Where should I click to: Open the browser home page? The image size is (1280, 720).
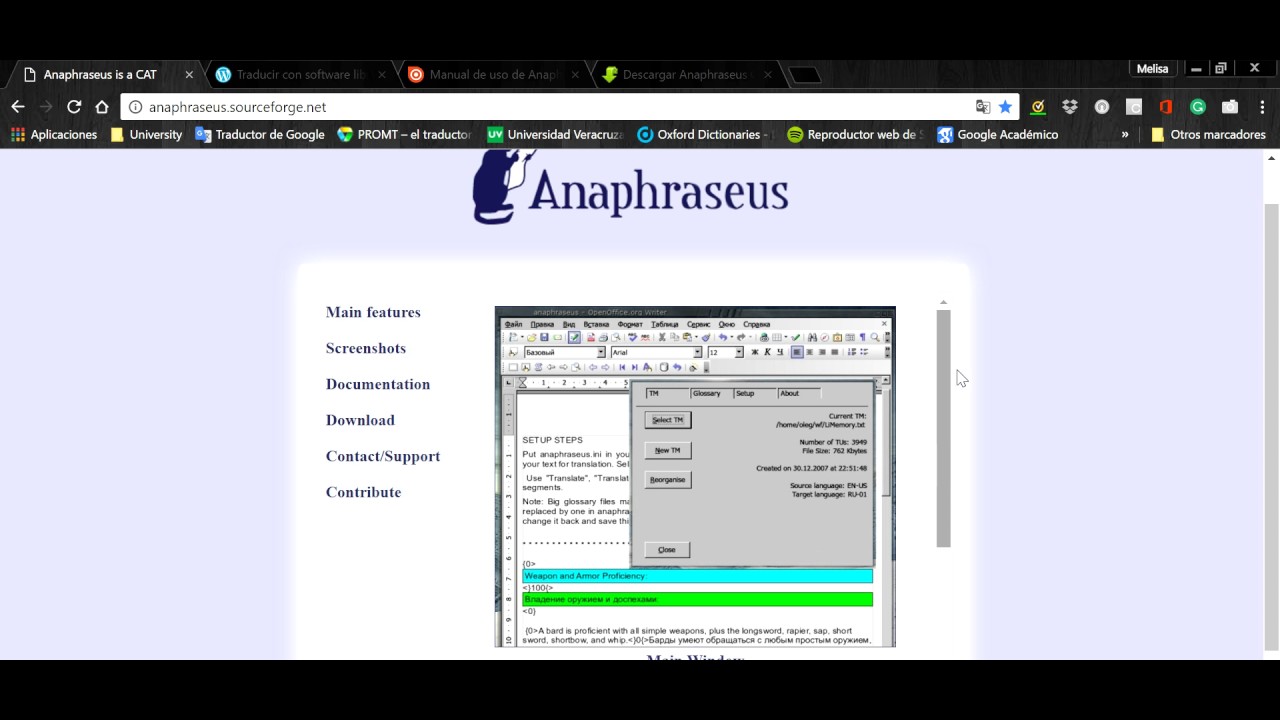(102, 107)
